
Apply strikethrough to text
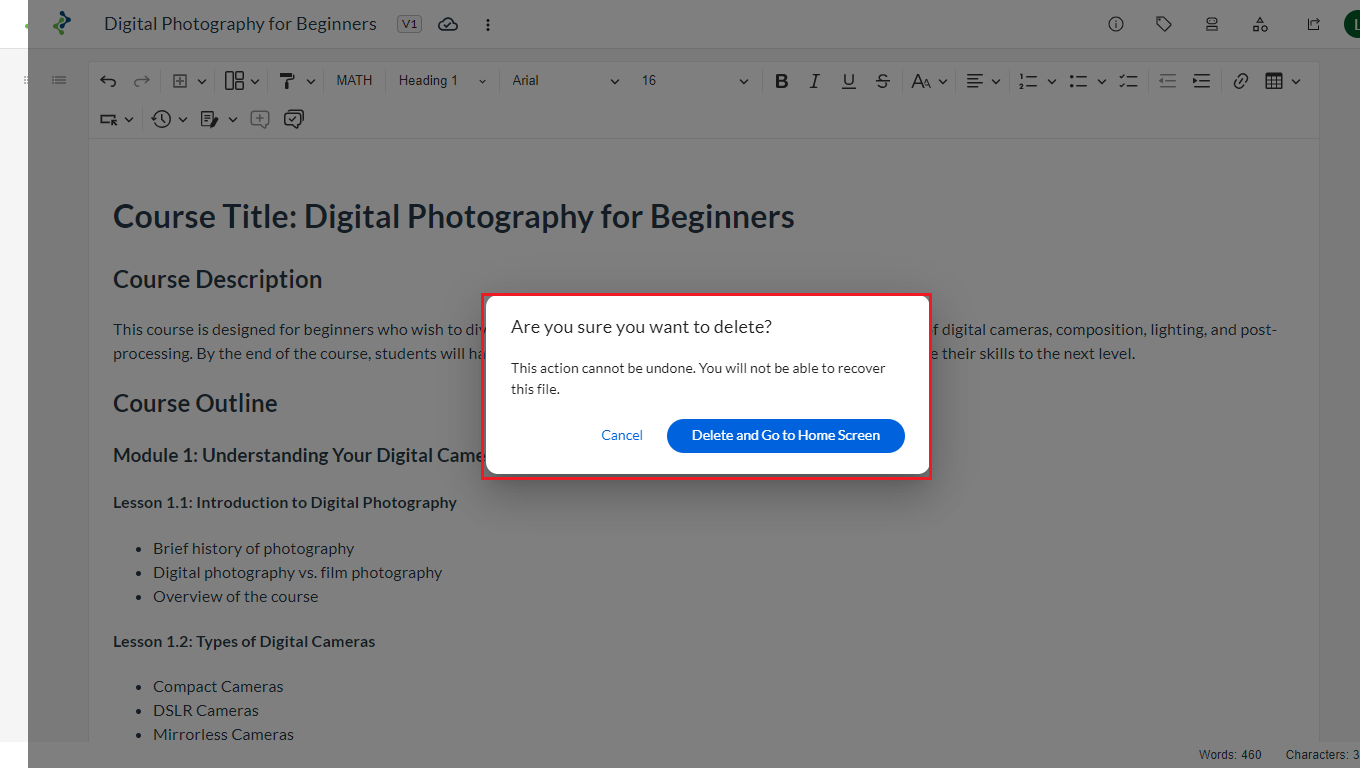(x=882, y=81)
